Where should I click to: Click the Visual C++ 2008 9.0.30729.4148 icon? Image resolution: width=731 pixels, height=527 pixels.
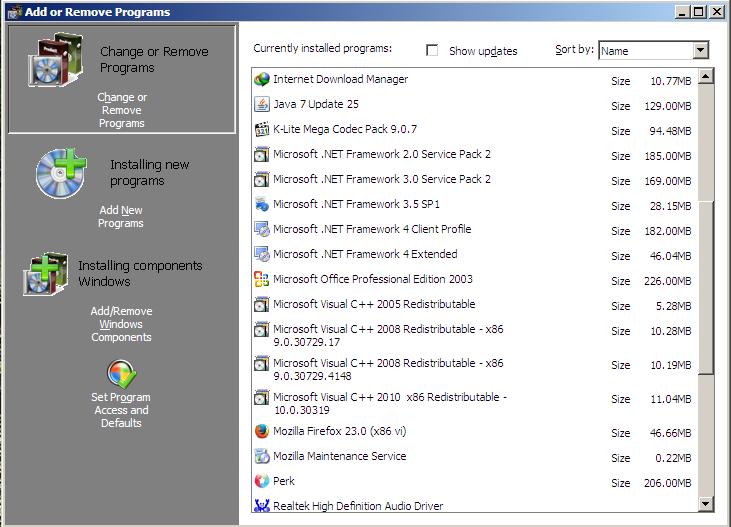[x=262, y=363]
